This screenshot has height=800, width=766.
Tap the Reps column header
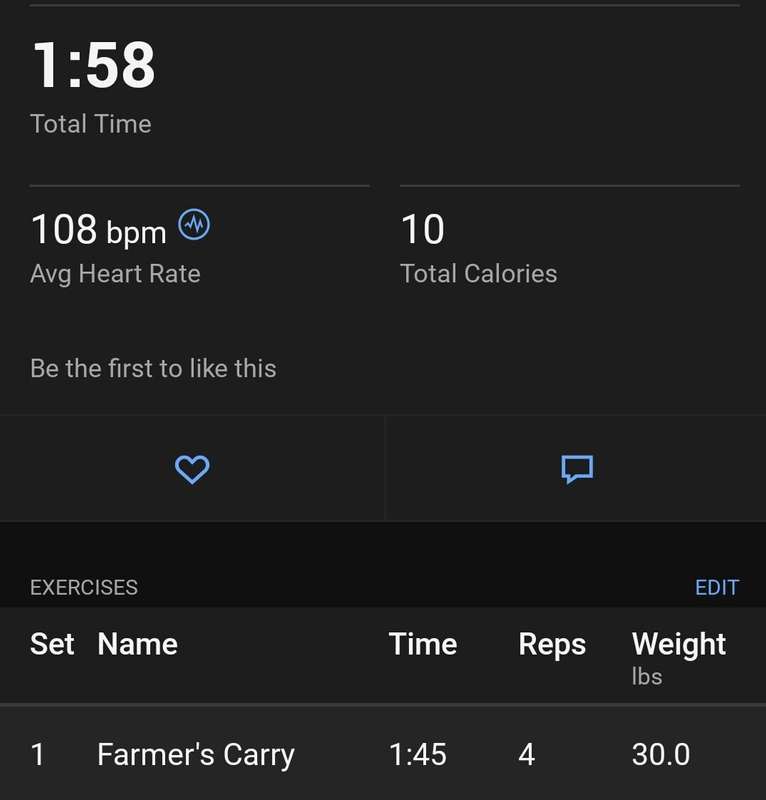552,644
